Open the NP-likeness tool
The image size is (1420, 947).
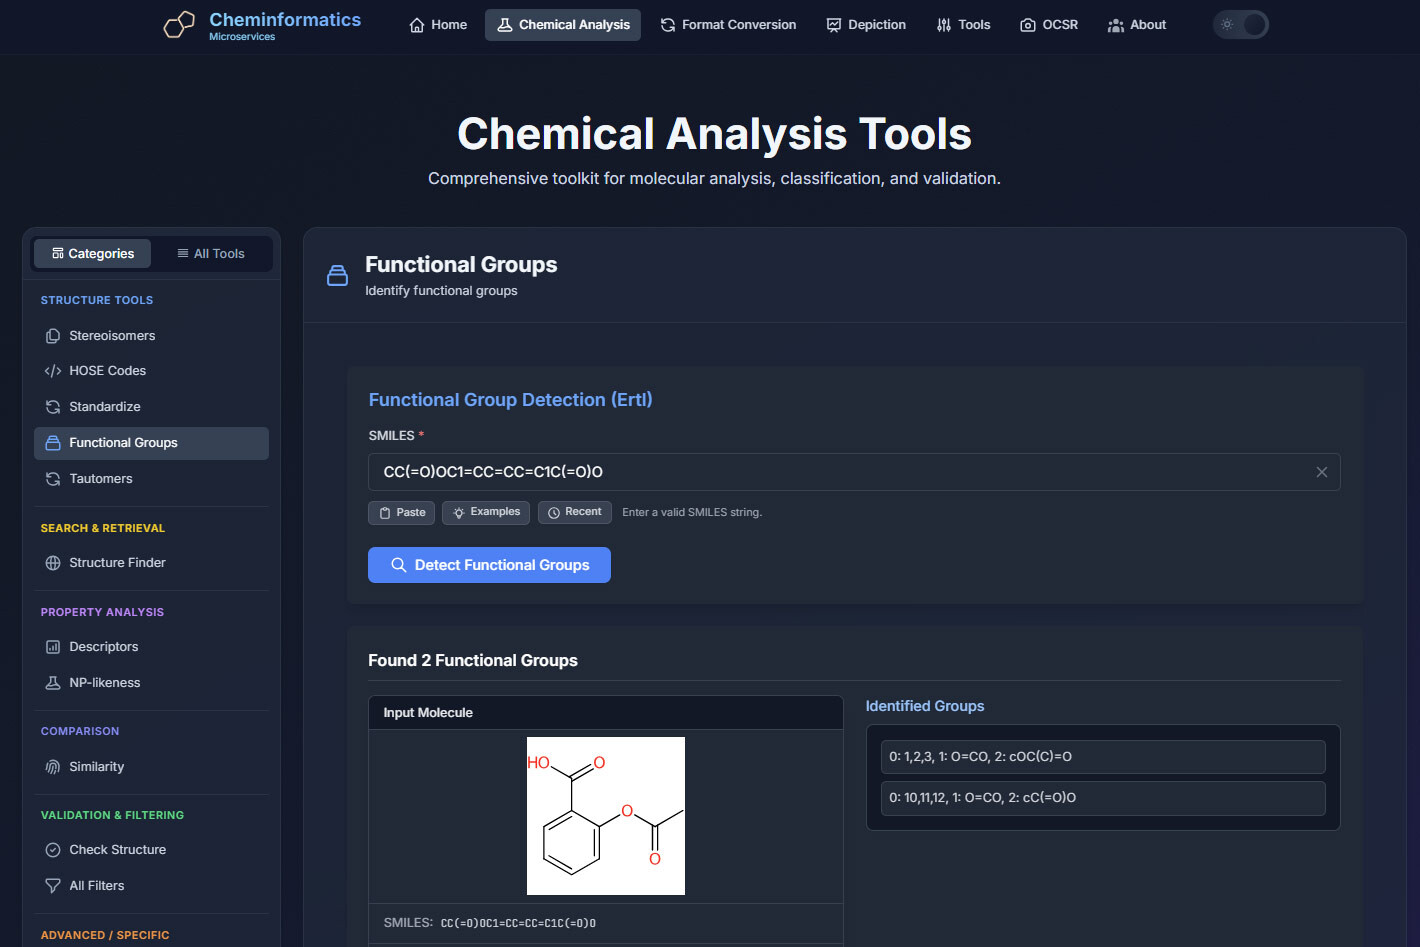[104, 683]
